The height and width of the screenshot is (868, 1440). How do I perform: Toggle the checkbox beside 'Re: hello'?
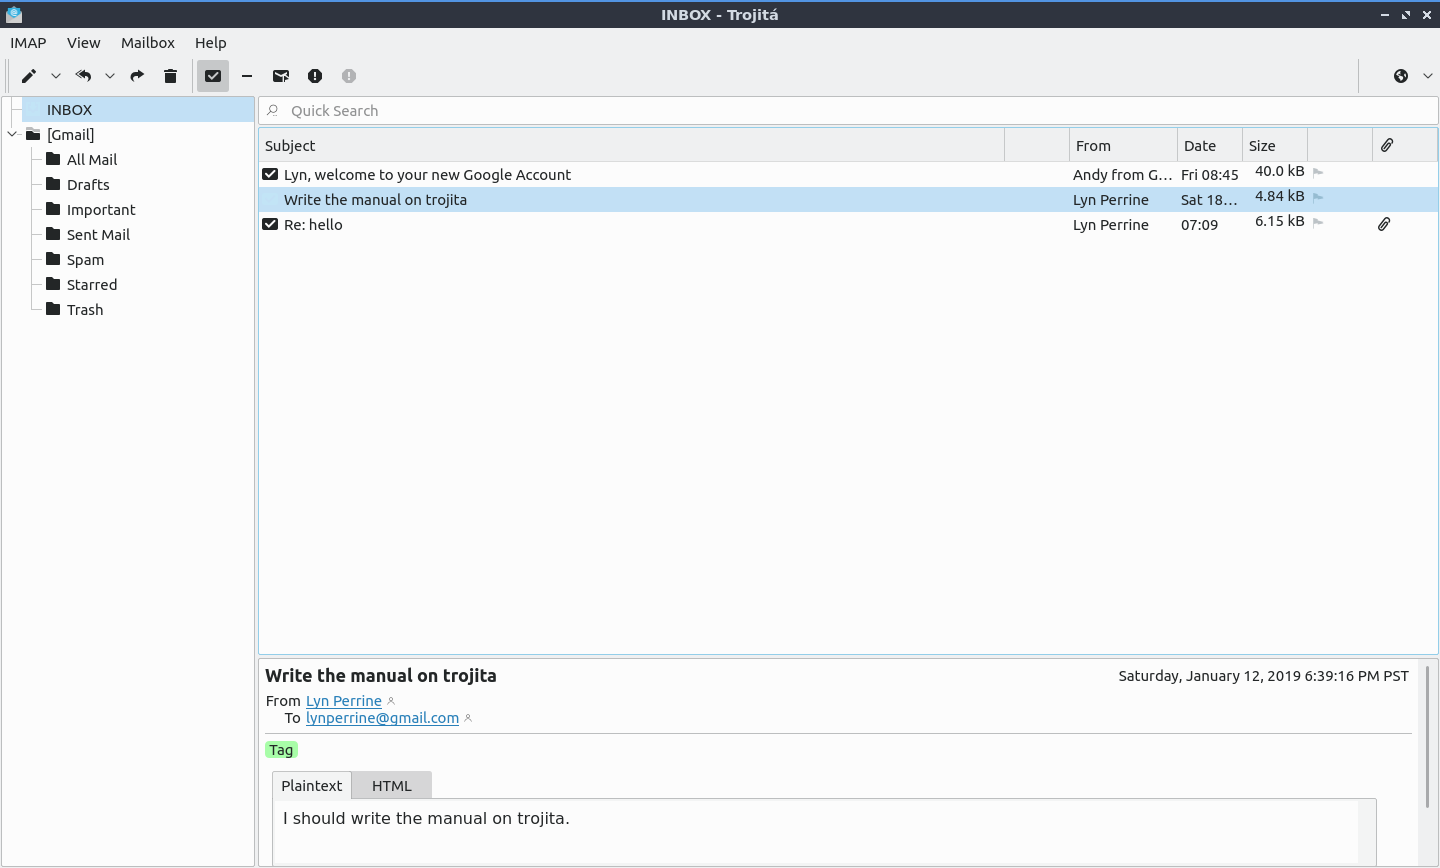(x=270, y=224)
